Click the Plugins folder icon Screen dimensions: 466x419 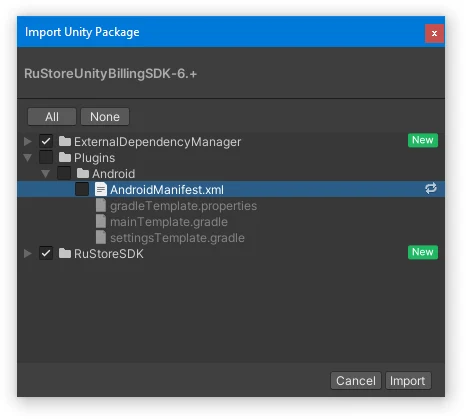click(x=65, y=157)
